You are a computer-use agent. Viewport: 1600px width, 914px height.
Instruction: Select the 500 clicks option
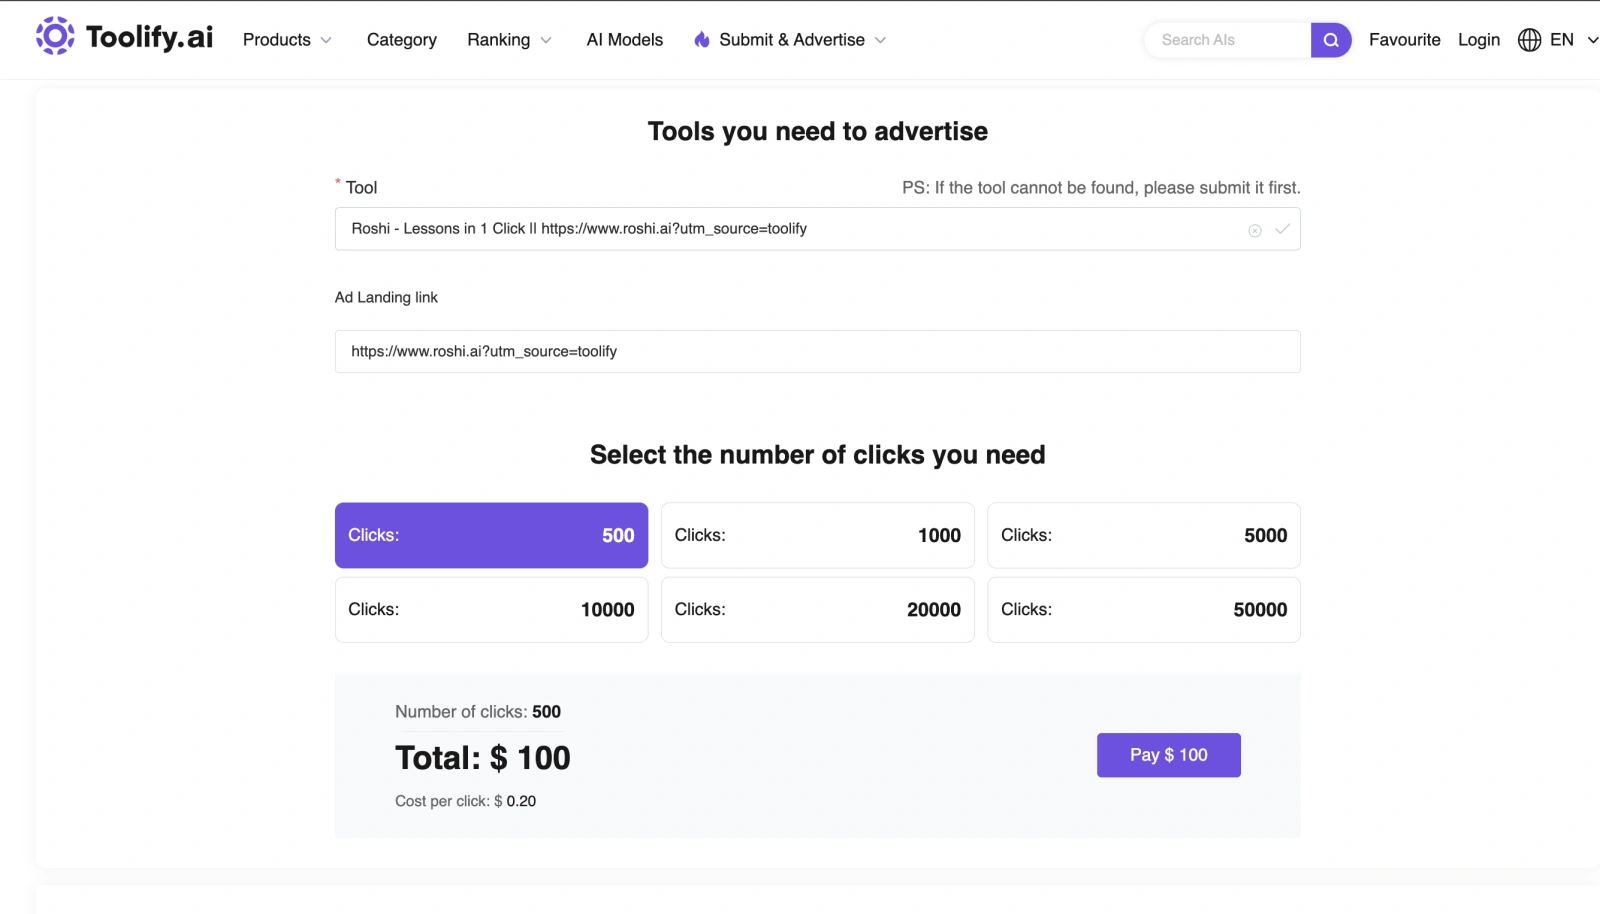click(491, 535)
